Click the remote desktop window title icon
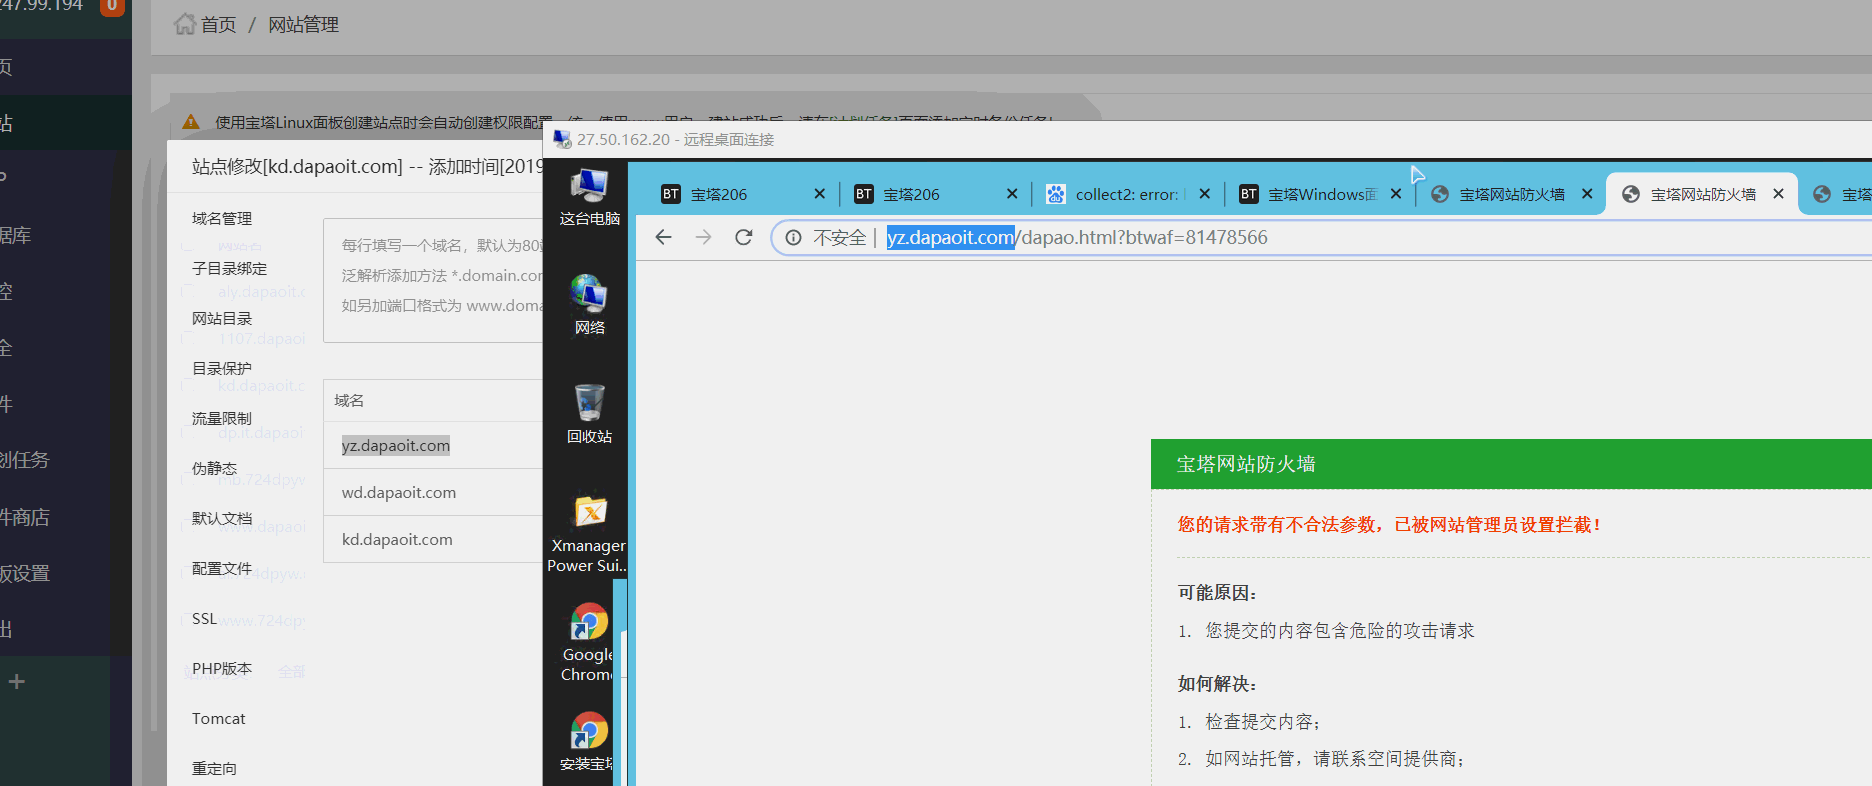The image size is (1872, 786). (x=562, y=139)
